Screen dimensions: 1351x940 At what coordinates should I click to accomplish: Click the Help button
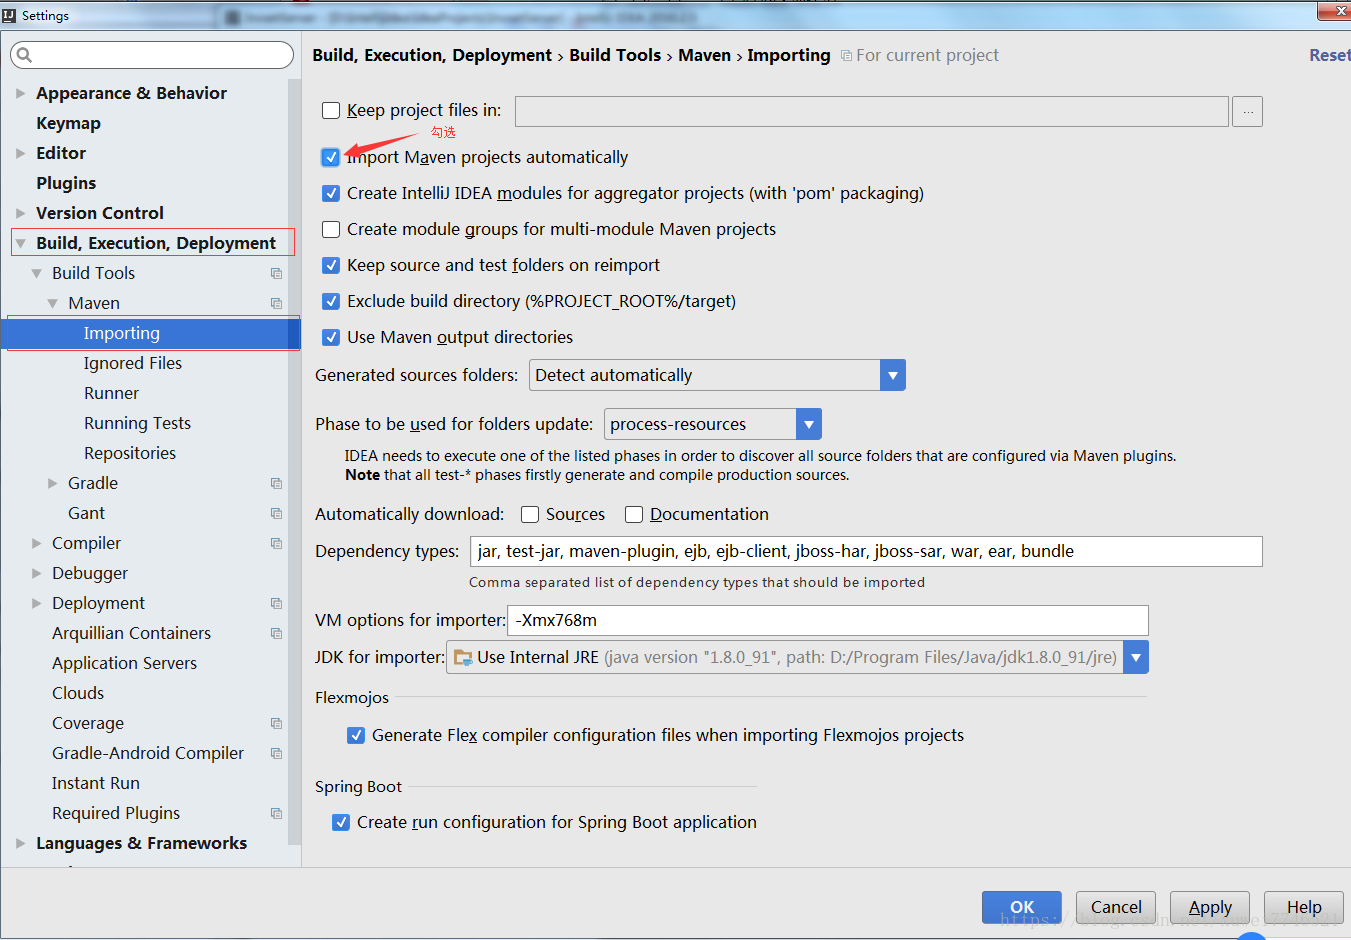click(x=1304, y=907)
